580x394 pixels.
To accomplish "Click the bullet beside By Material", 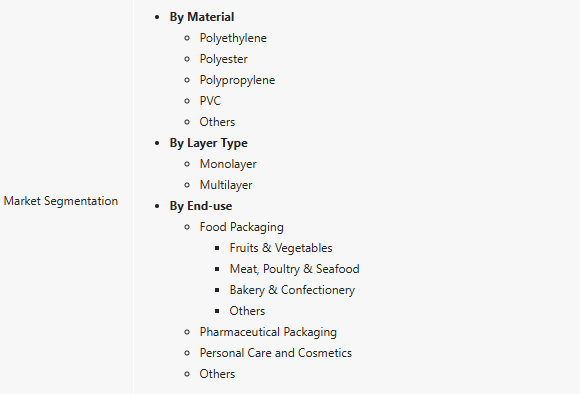I will point(157,17).
